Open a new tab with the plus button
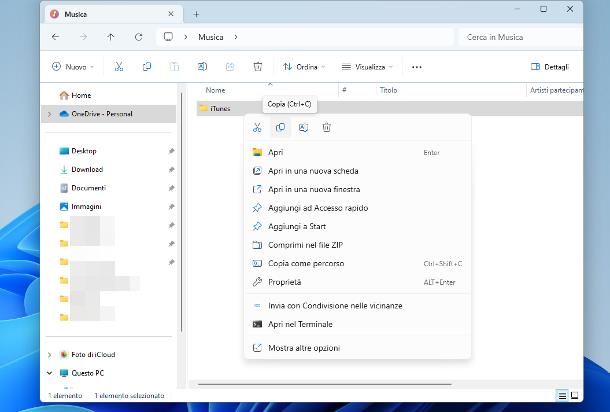This screenshot has width=610, height=412. (x=196, y=14)
